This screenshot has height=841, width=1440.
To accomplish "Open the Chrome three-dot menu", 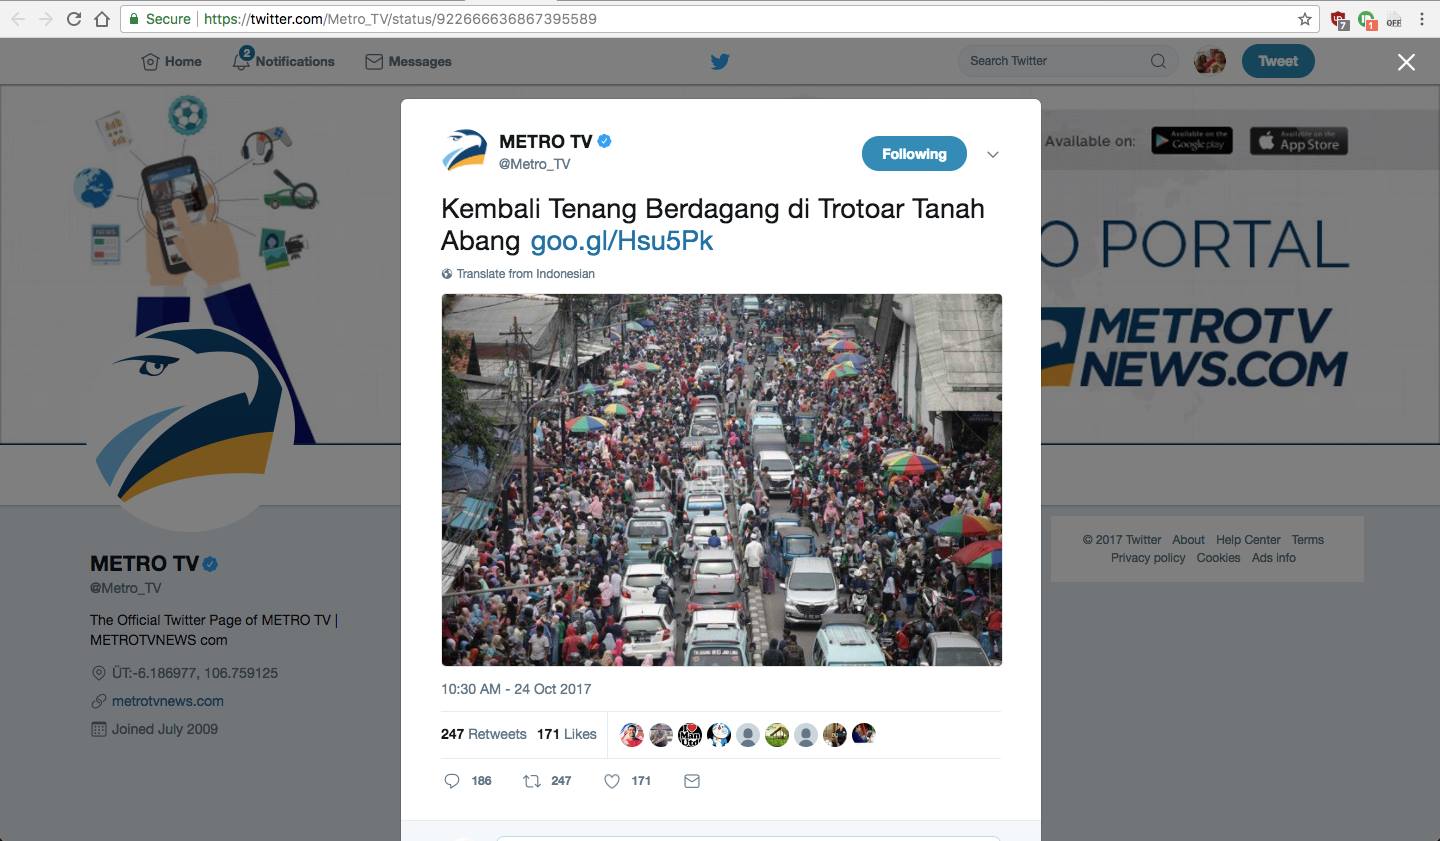I will pos(1422,19).
